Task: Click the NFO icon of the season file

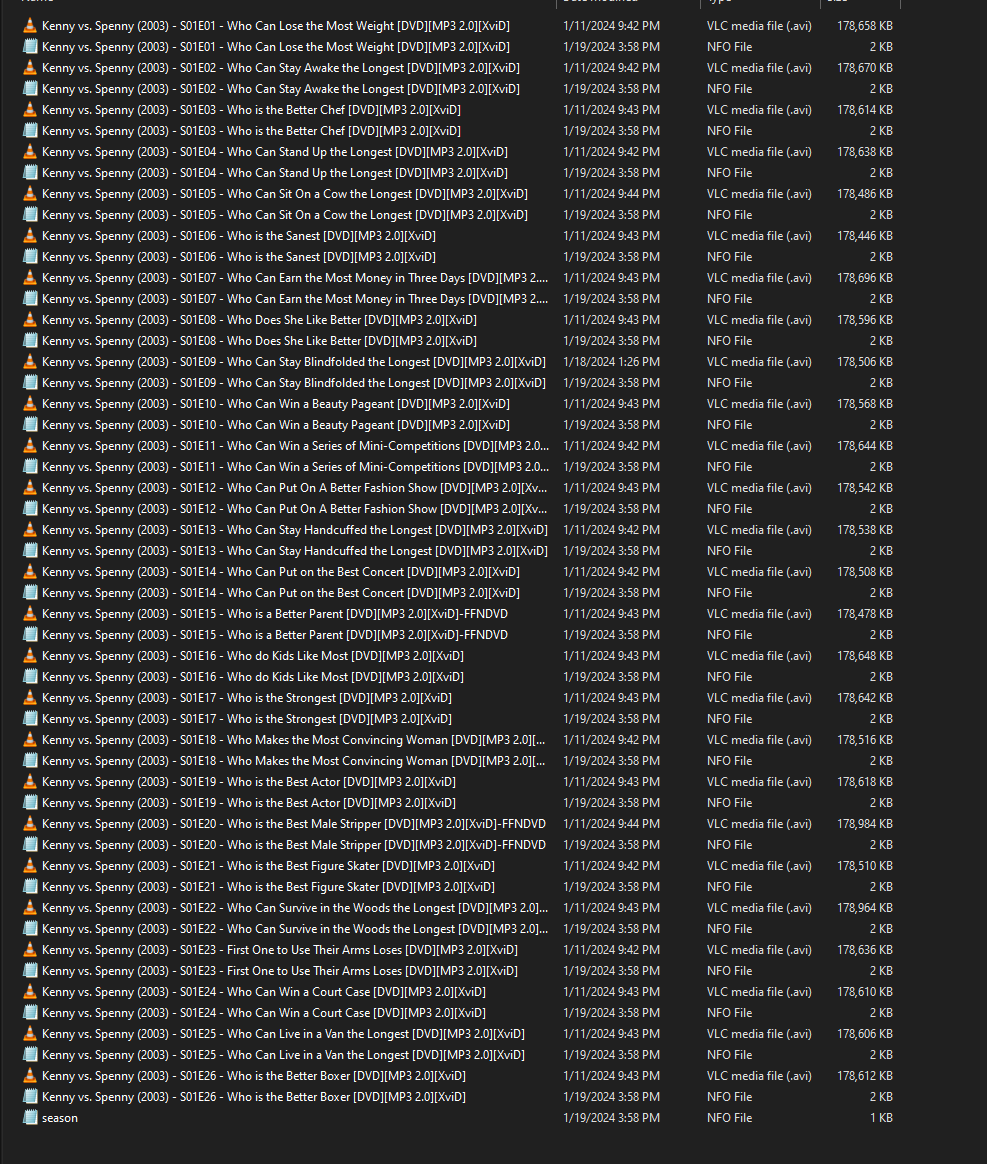Action: click(x=30, y=1117)
